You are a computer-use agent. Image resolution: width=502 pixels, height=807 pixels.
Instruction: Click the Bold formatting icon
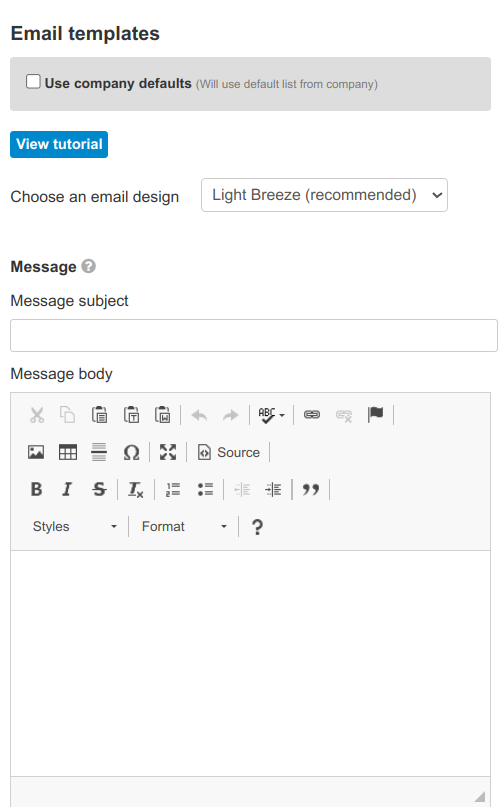pyautogui.click(x=36, y=489)
